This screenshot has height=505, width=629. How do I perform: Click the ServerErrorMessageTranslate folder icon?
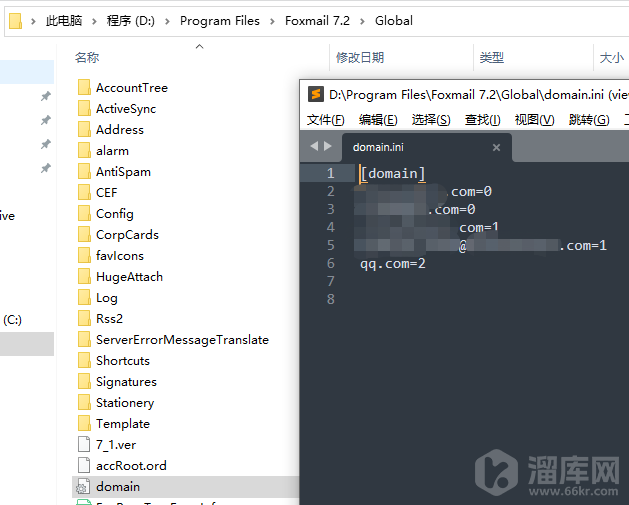coord(84,339)
